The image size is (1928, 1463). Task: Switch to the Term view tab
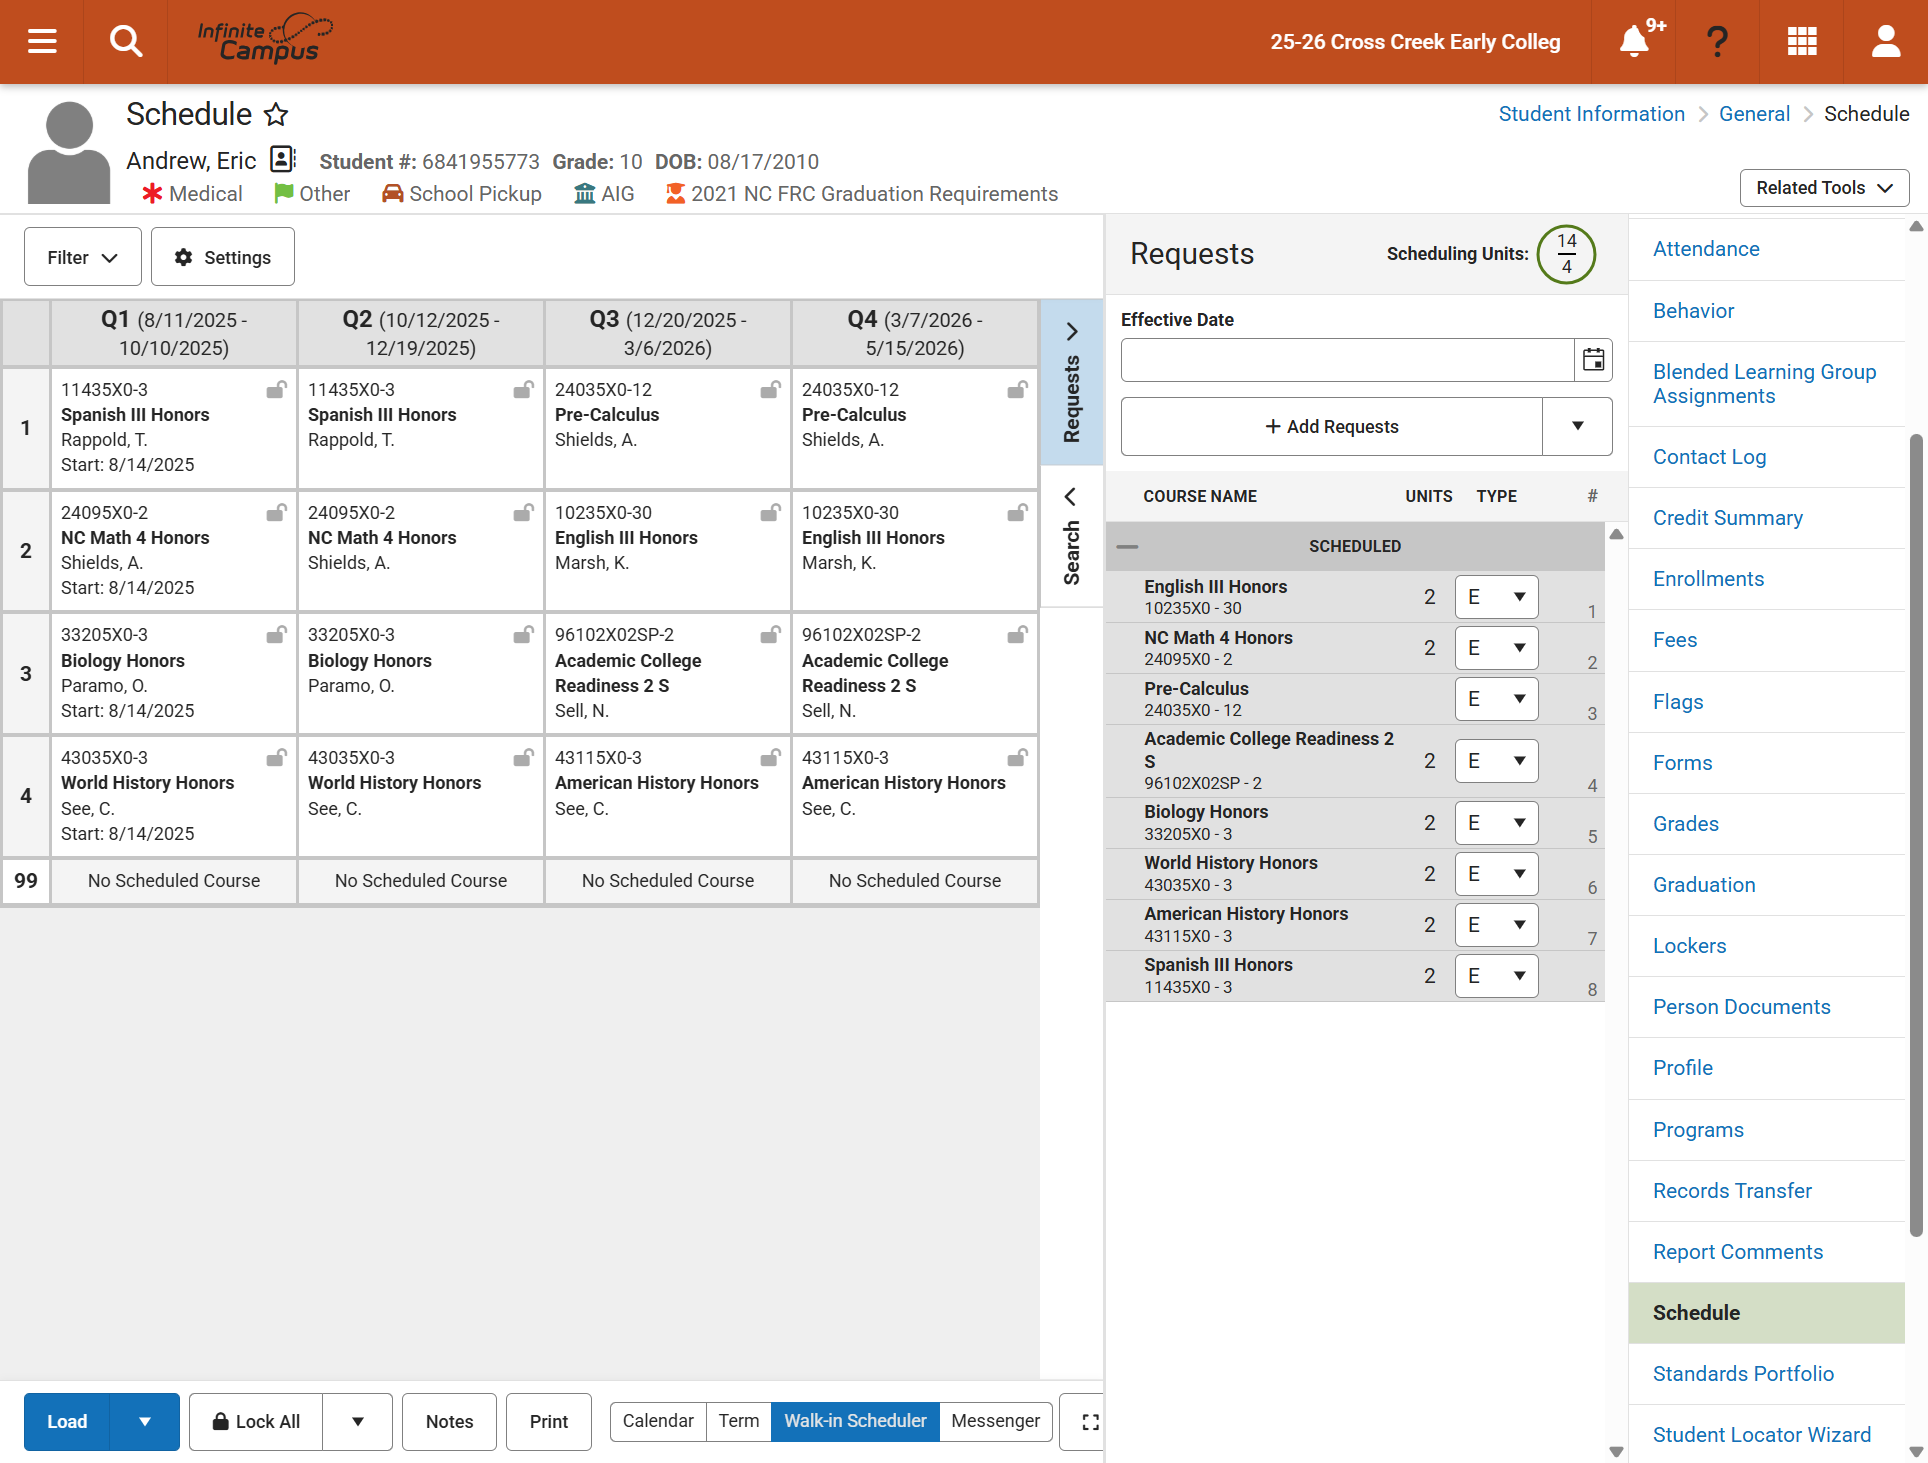pos(739,1421)
